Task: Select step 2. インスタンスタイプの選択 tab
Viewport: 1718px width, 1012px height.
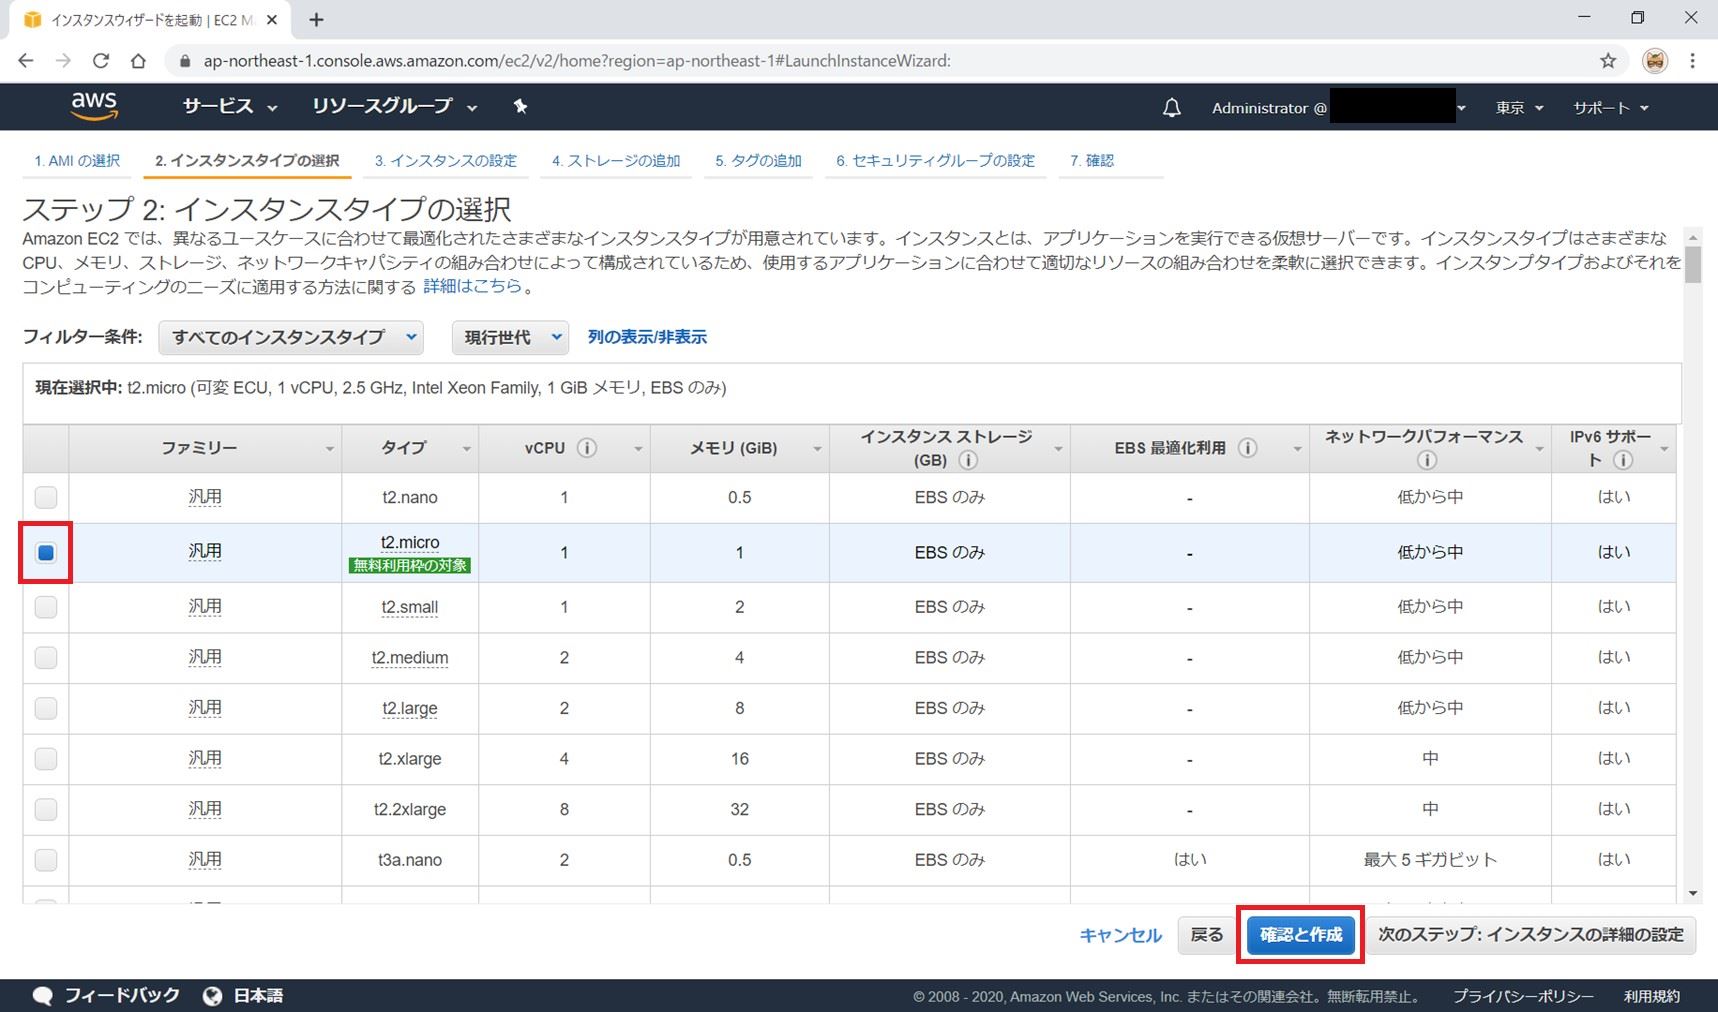Action: click(x=247, y=160)
